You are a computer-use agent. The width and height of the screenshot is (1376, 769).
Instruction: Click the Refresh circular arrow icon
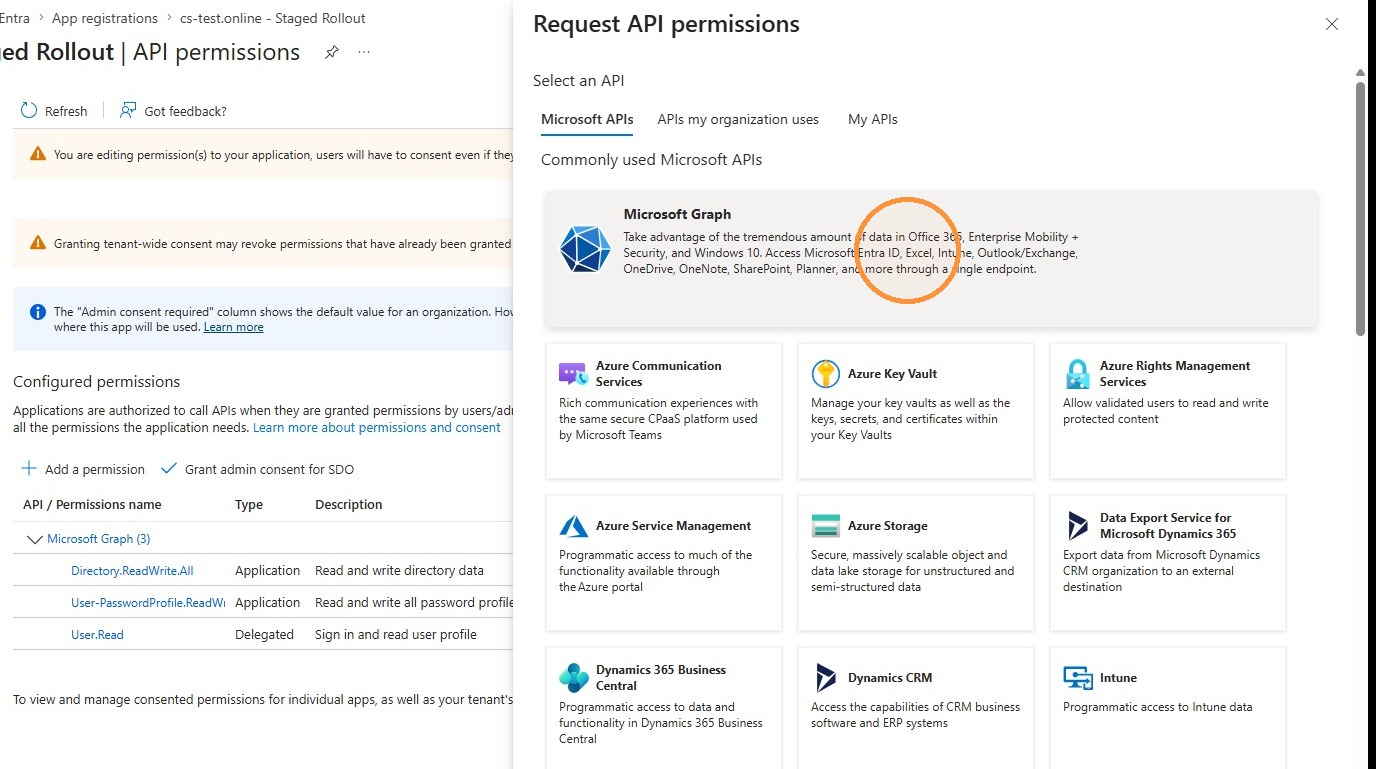[x=29, y=111]
